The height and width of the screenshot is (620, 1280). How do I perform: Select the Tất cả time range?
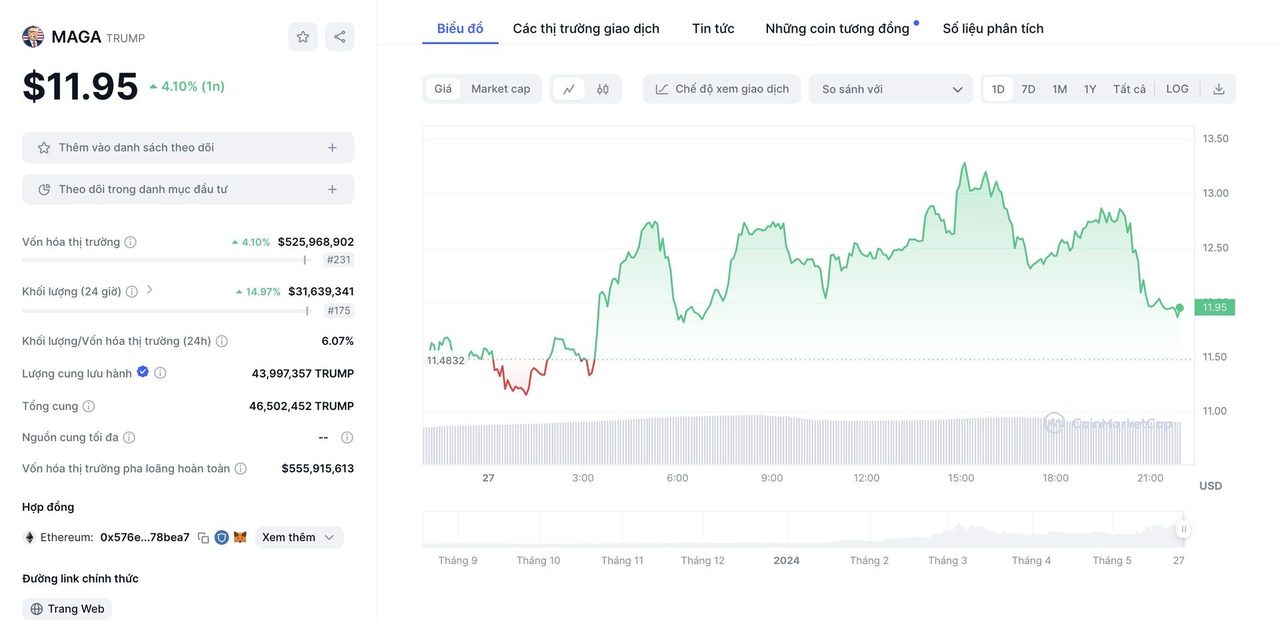[x=1130, y=89]
